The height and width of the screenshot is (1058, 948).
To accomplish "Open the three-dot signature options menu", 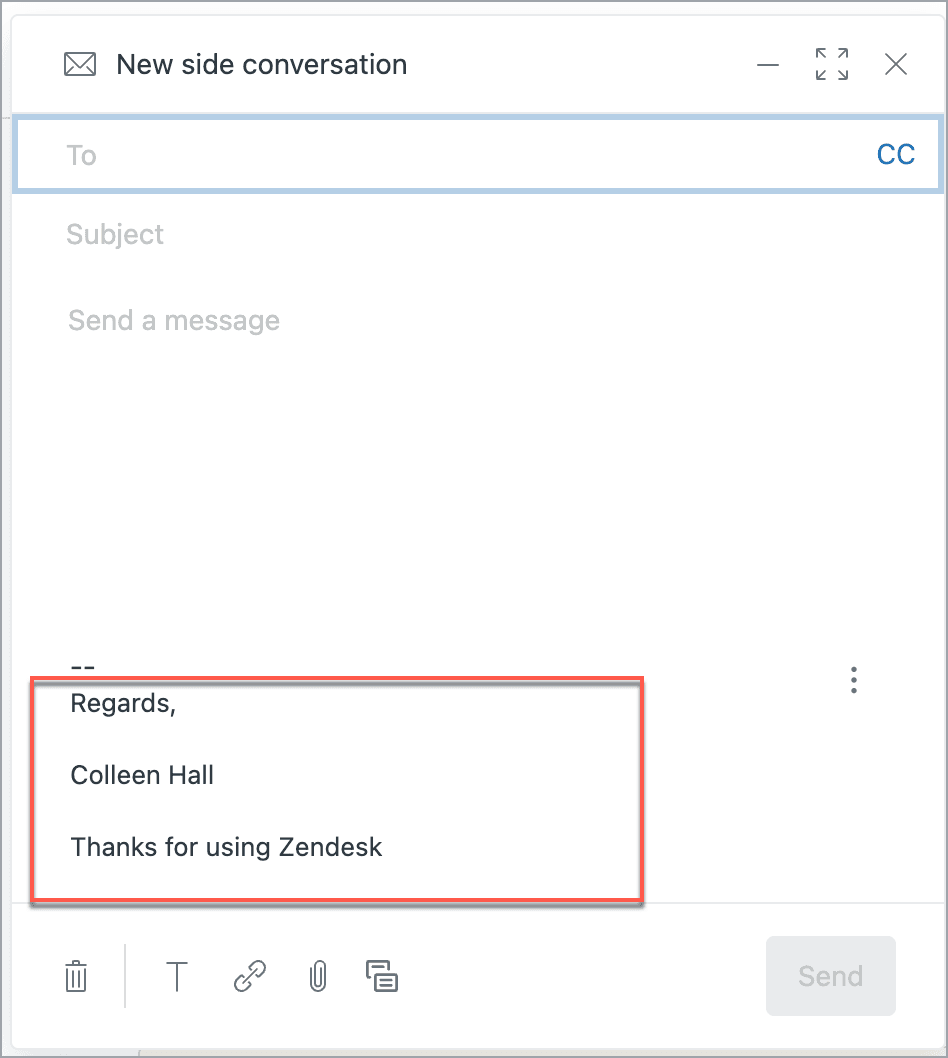I will point(854,680).
